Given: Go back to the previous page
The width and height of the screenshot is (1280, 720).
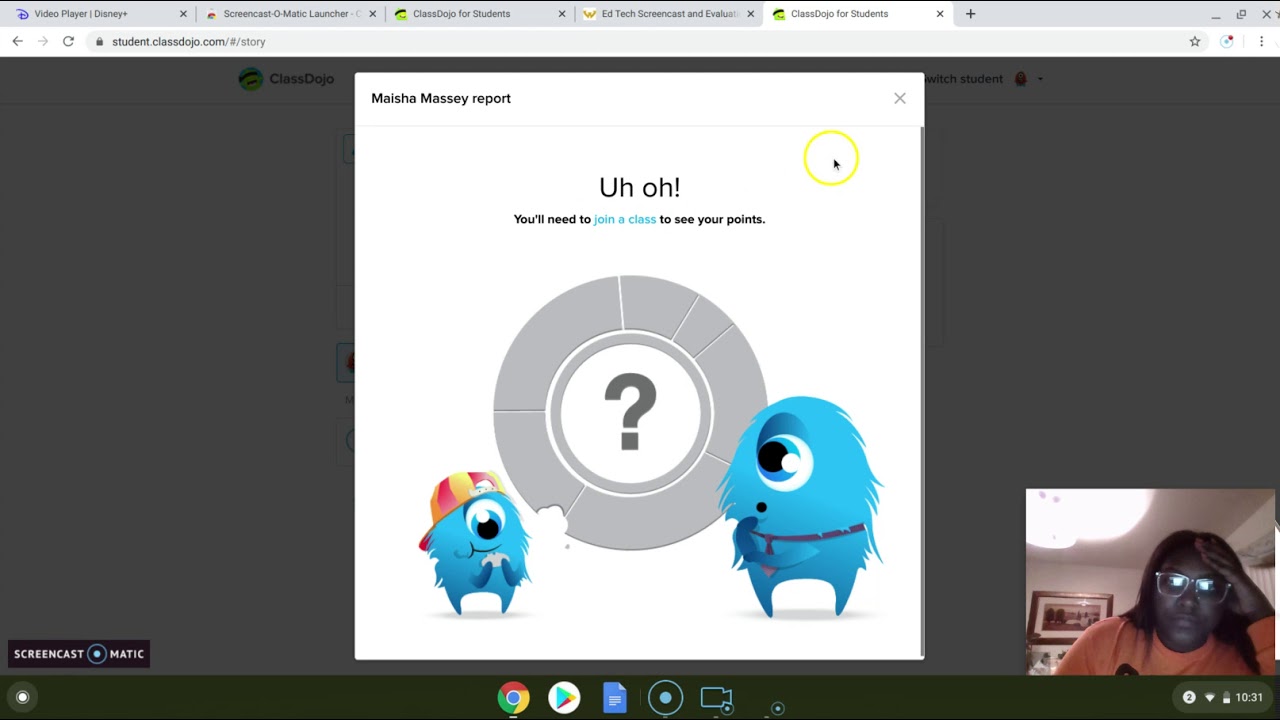Looking at the screenshot, I should tap(17, 41).
